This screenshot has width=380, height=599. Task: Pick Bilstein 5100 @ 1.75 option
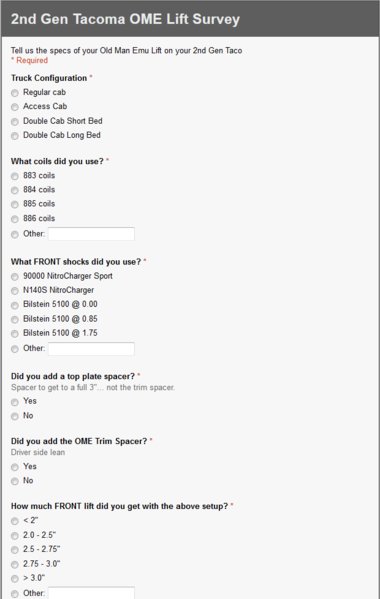click(x=15, y=333)
